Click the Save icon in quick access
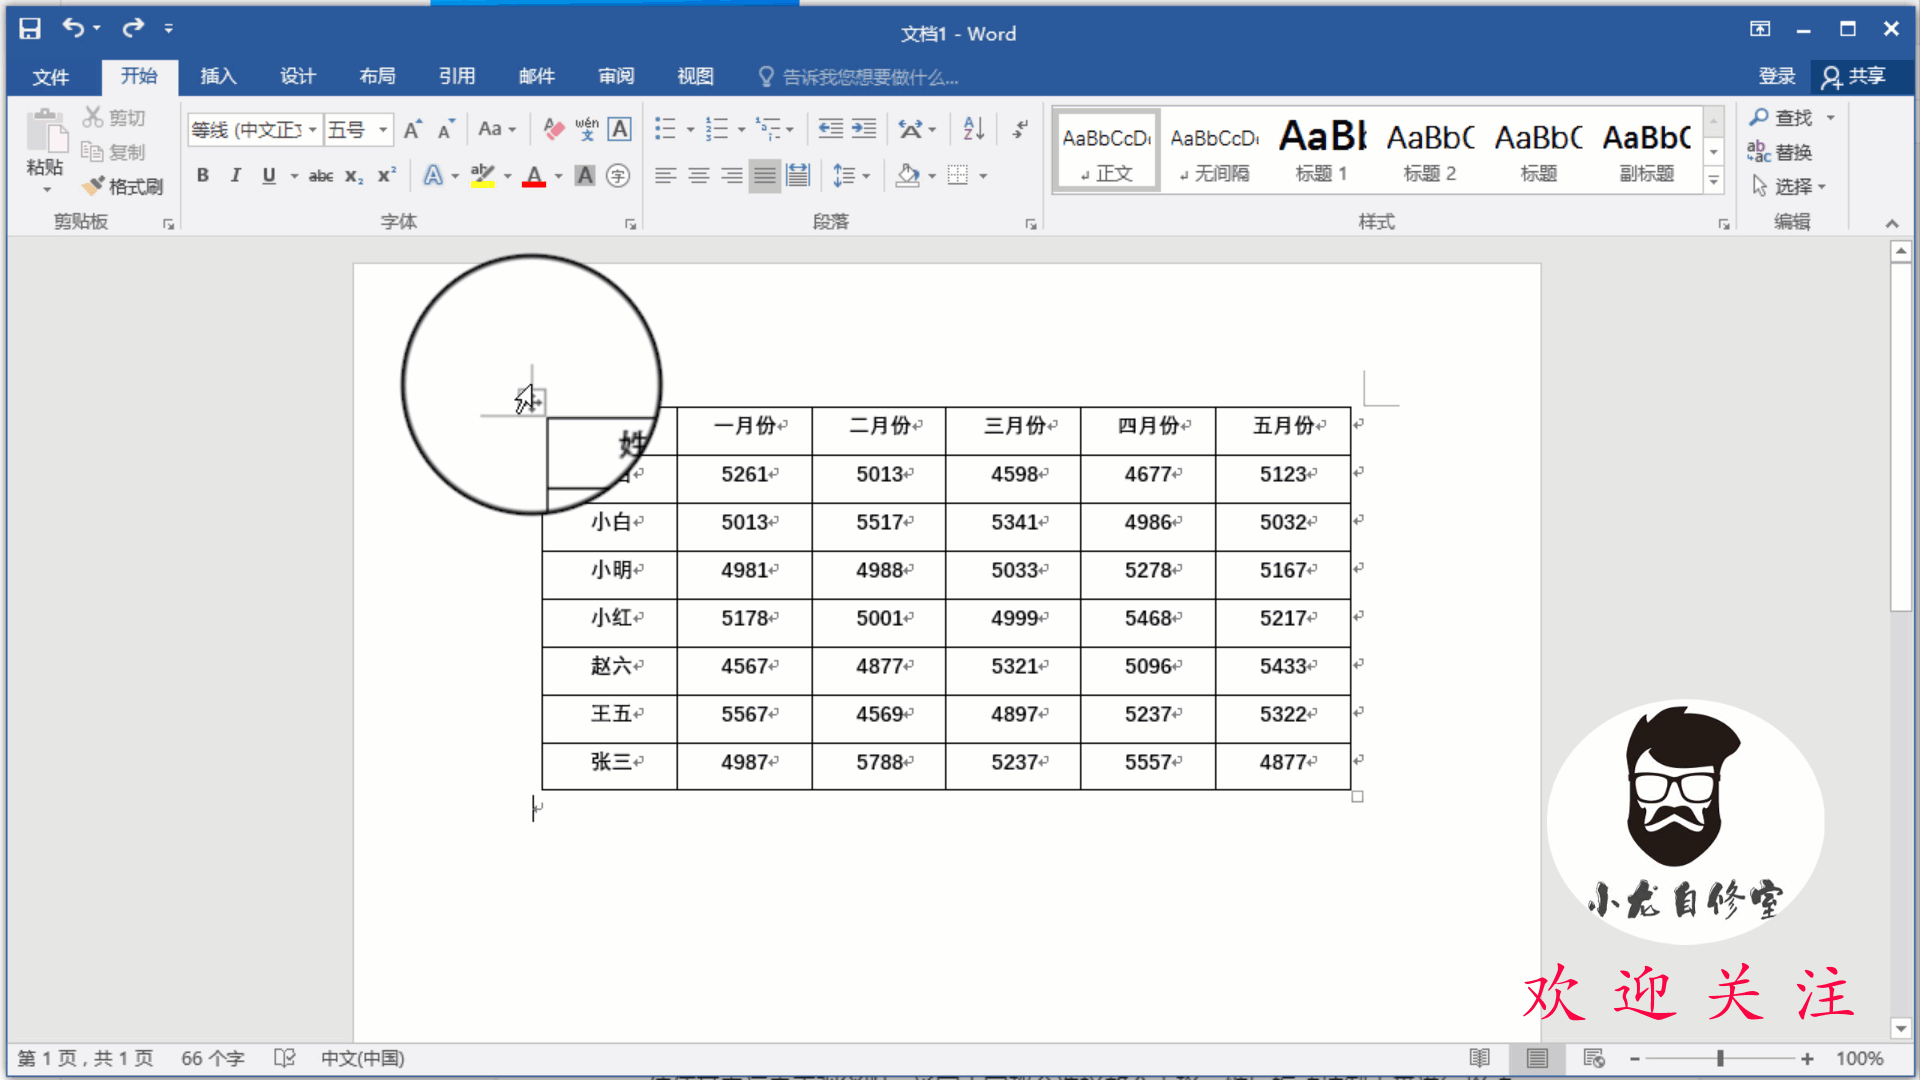 30,28
